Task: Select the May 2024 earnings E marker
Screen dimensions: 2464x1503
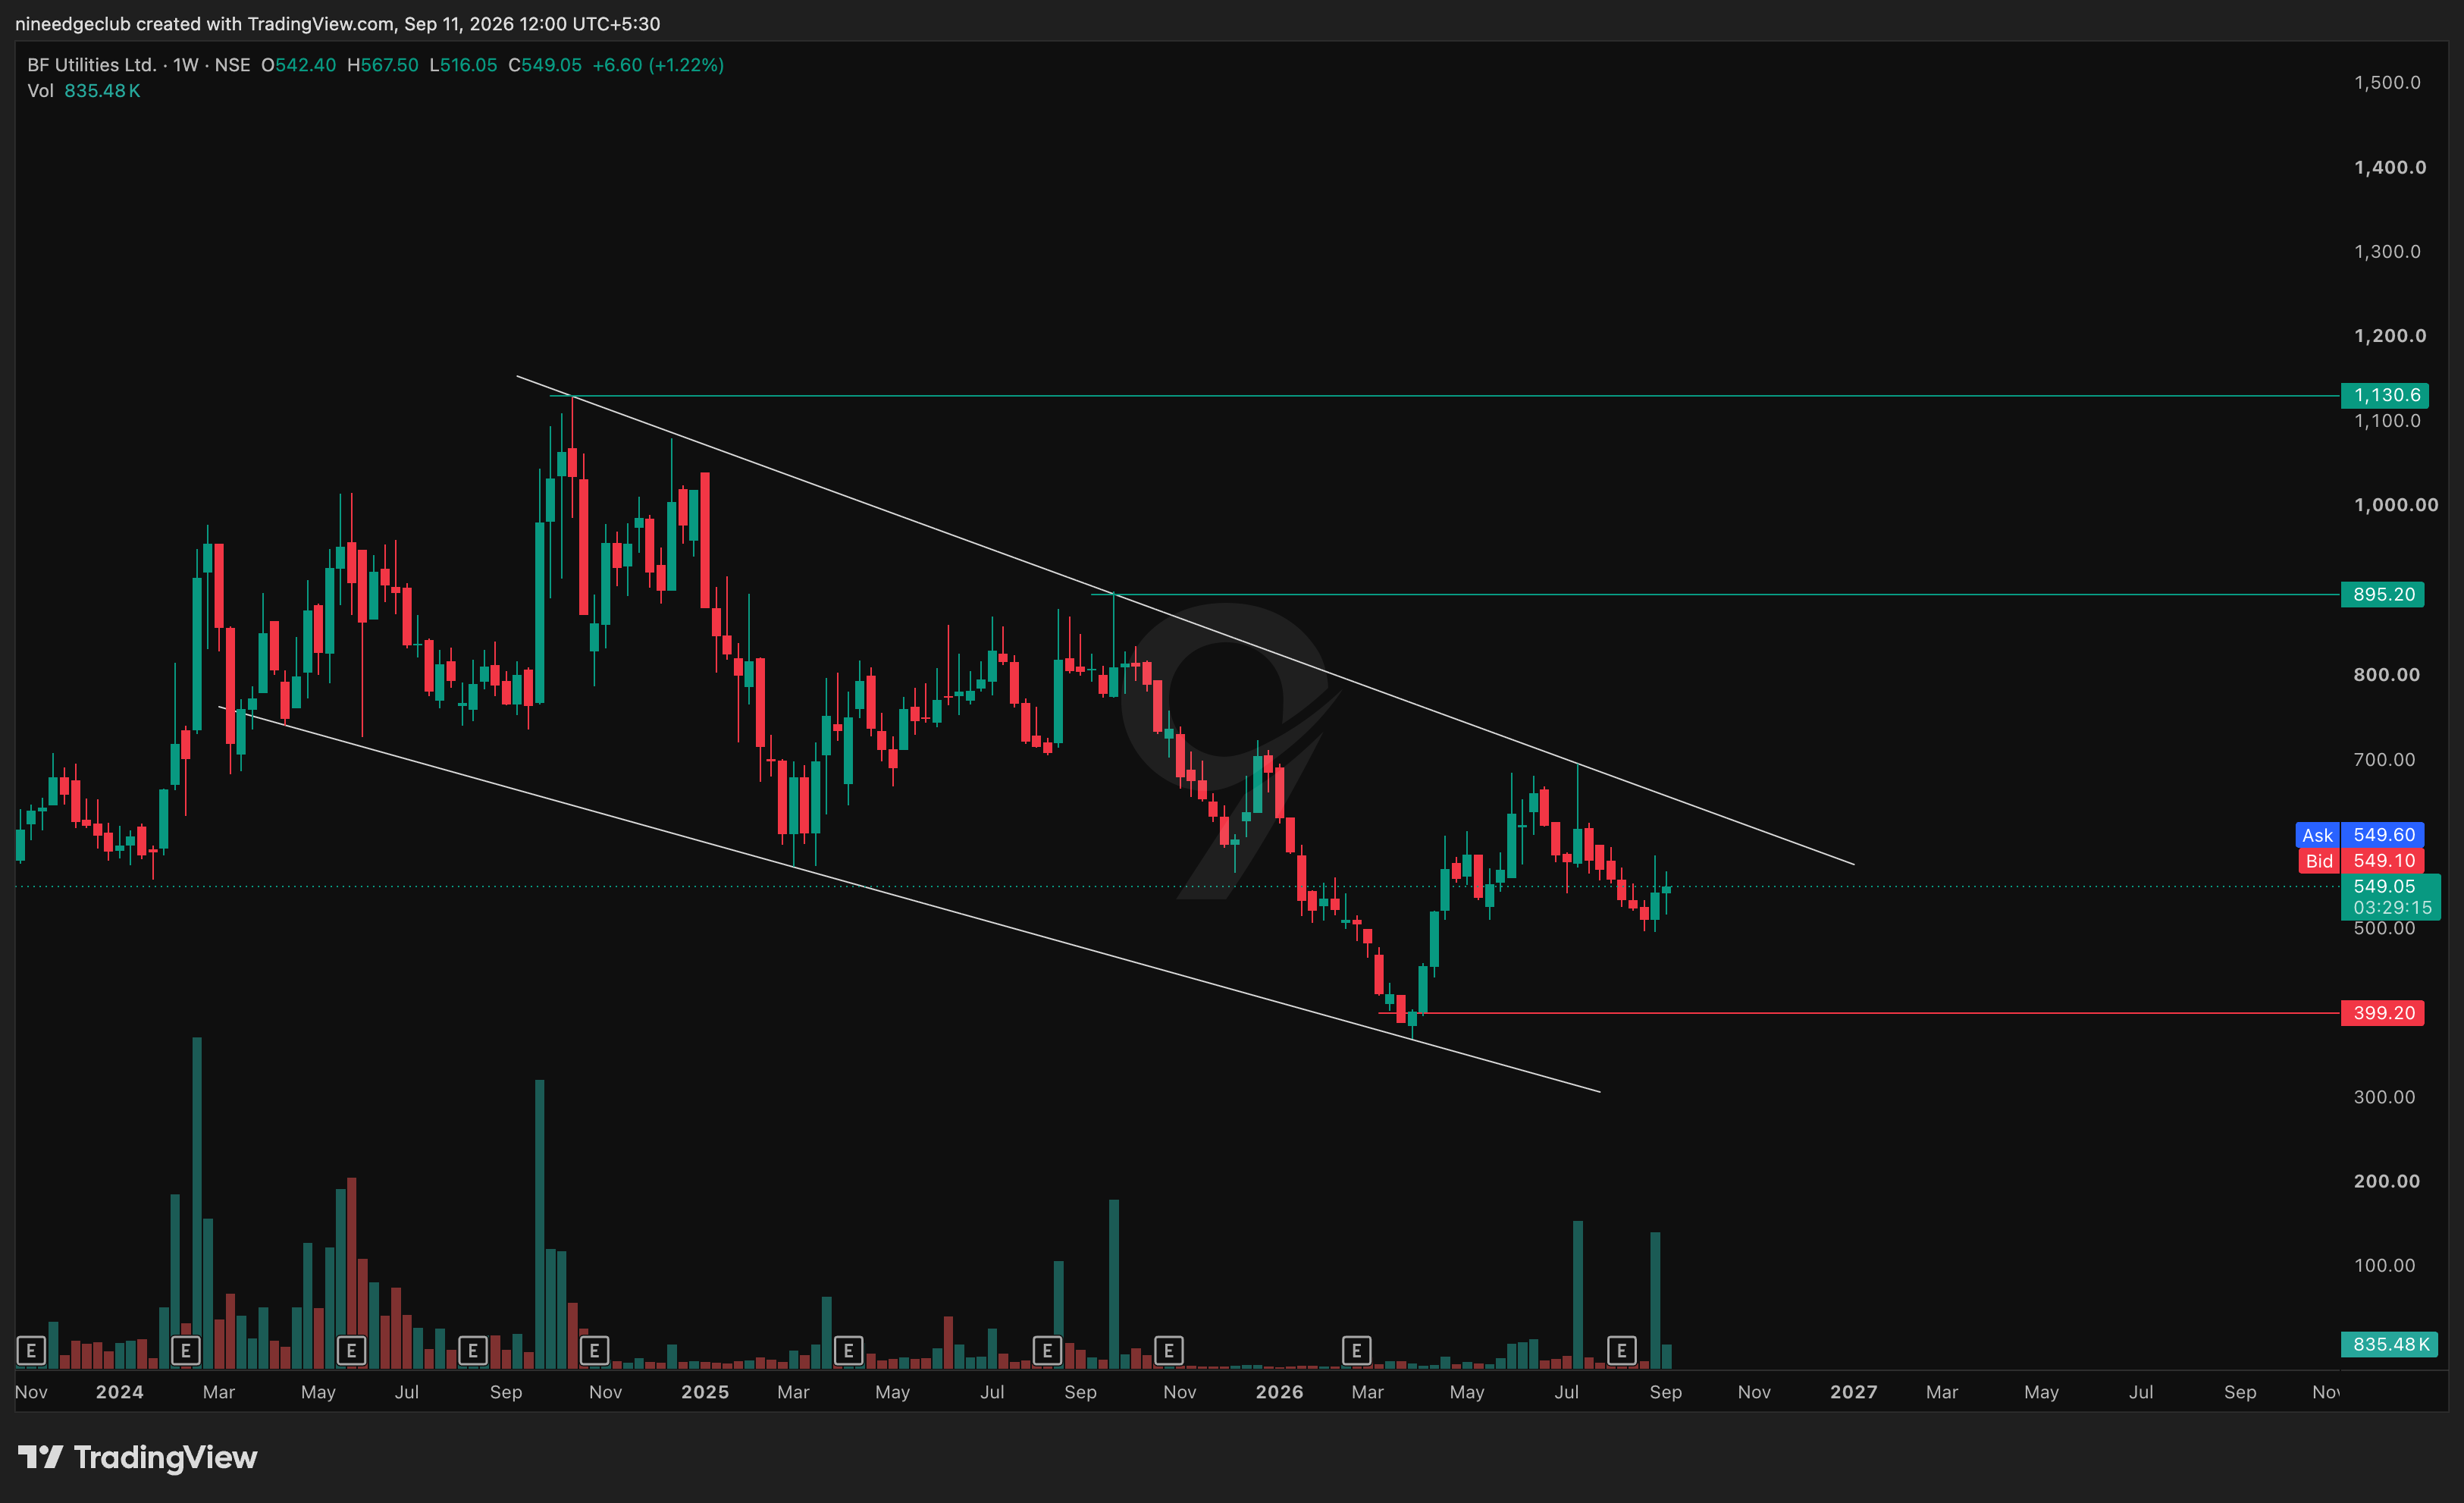Action: [351, 1351]
